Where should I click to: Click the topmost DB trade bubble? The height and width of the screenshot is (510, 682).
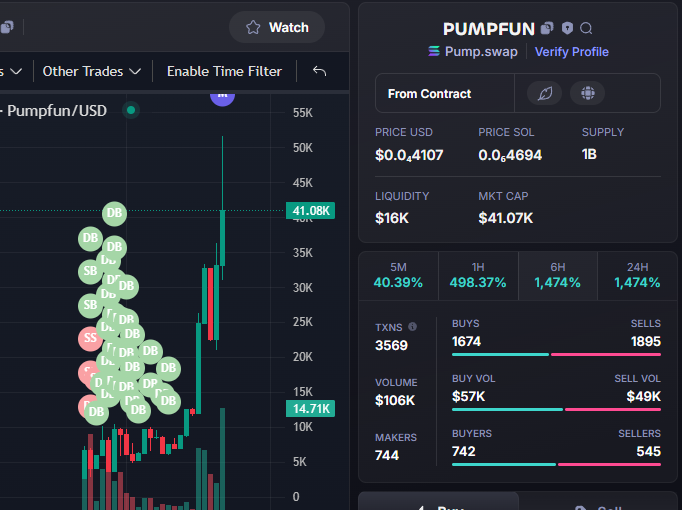[114, 213]
